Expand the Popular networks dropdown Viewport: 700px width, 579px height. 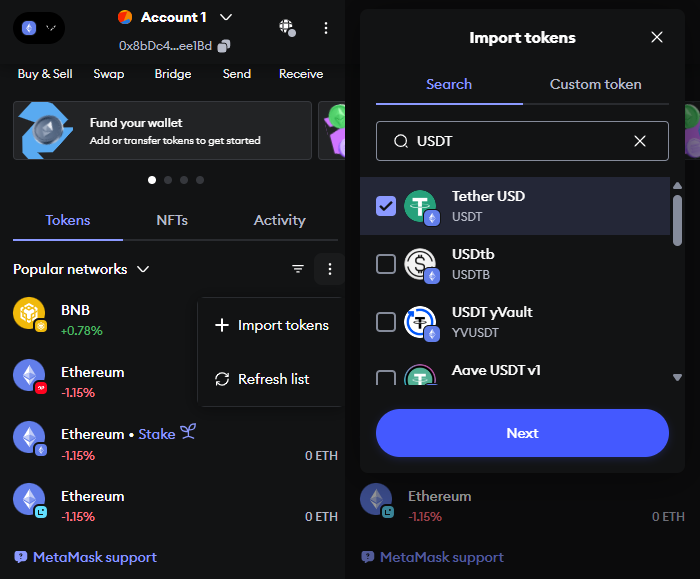point(81,269)
